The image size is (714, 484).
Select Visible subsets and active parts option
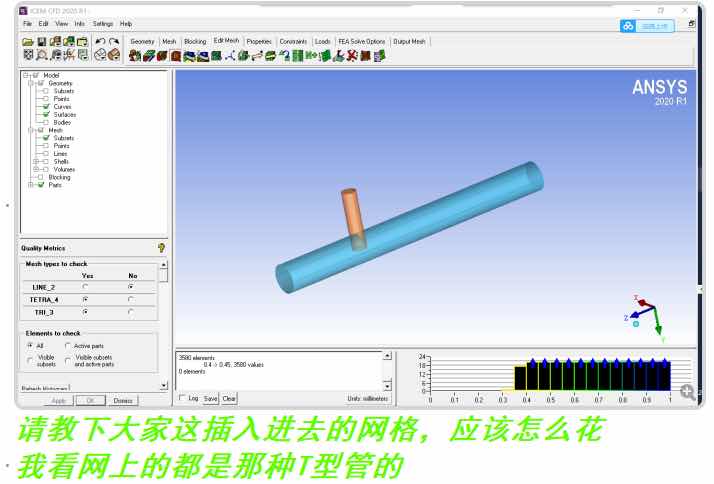coord(68,361)
